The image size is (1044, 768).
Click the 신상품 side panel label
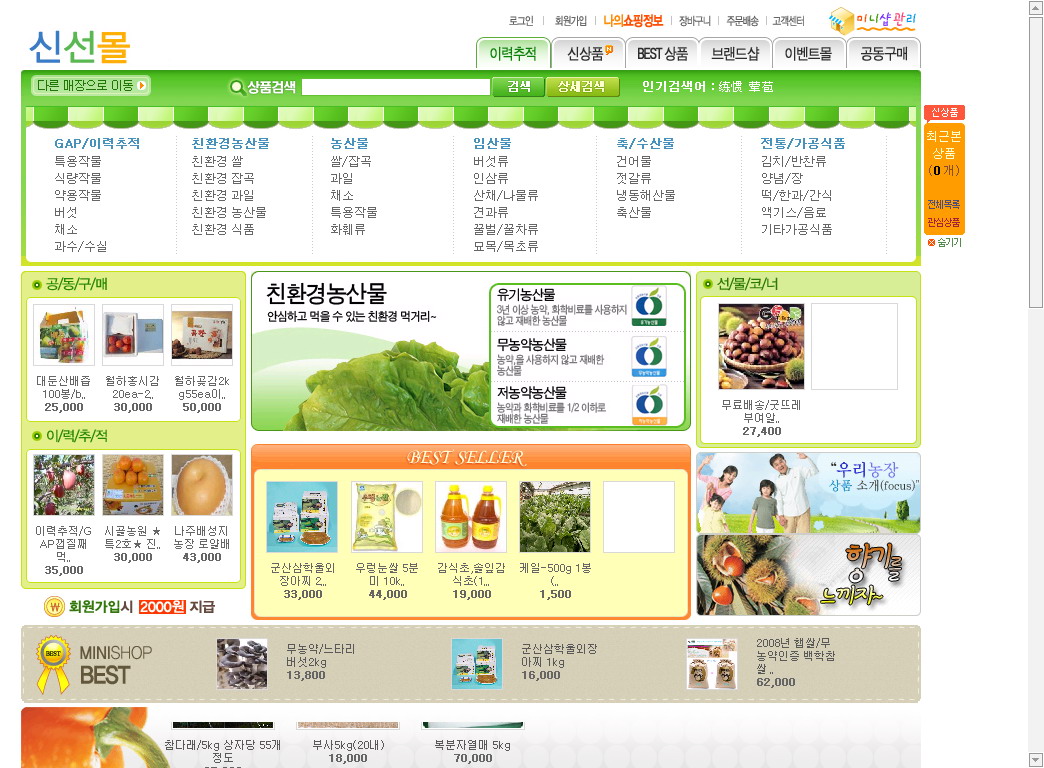click(x=944, y=113)
